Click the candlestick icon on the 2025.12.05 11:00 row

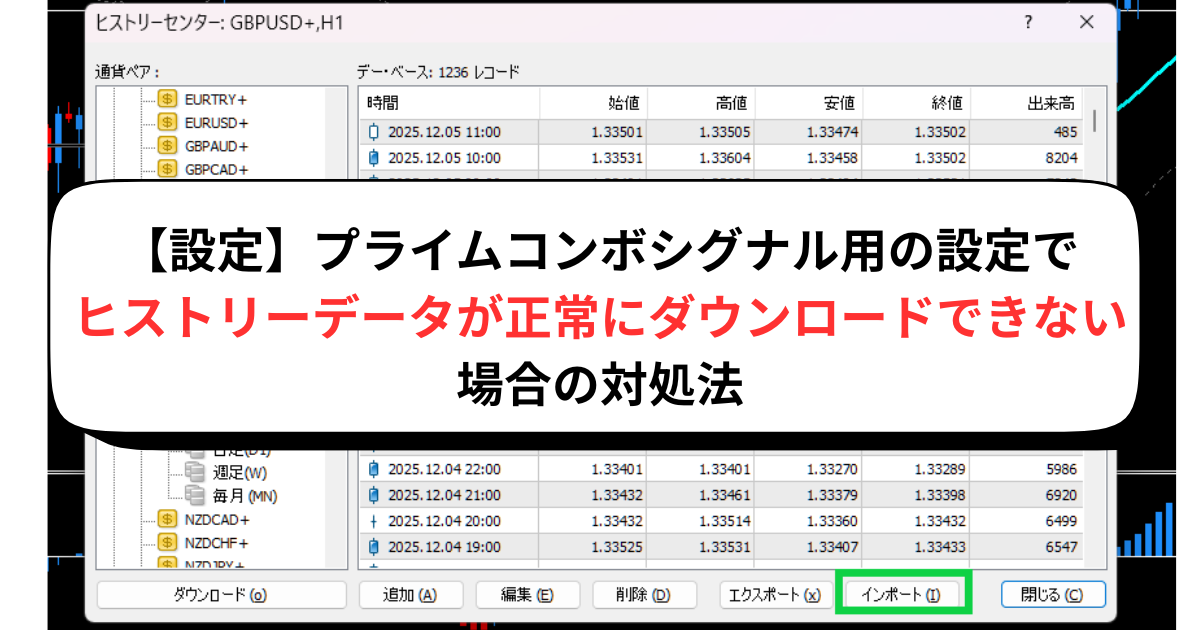[x=375, y=131]
